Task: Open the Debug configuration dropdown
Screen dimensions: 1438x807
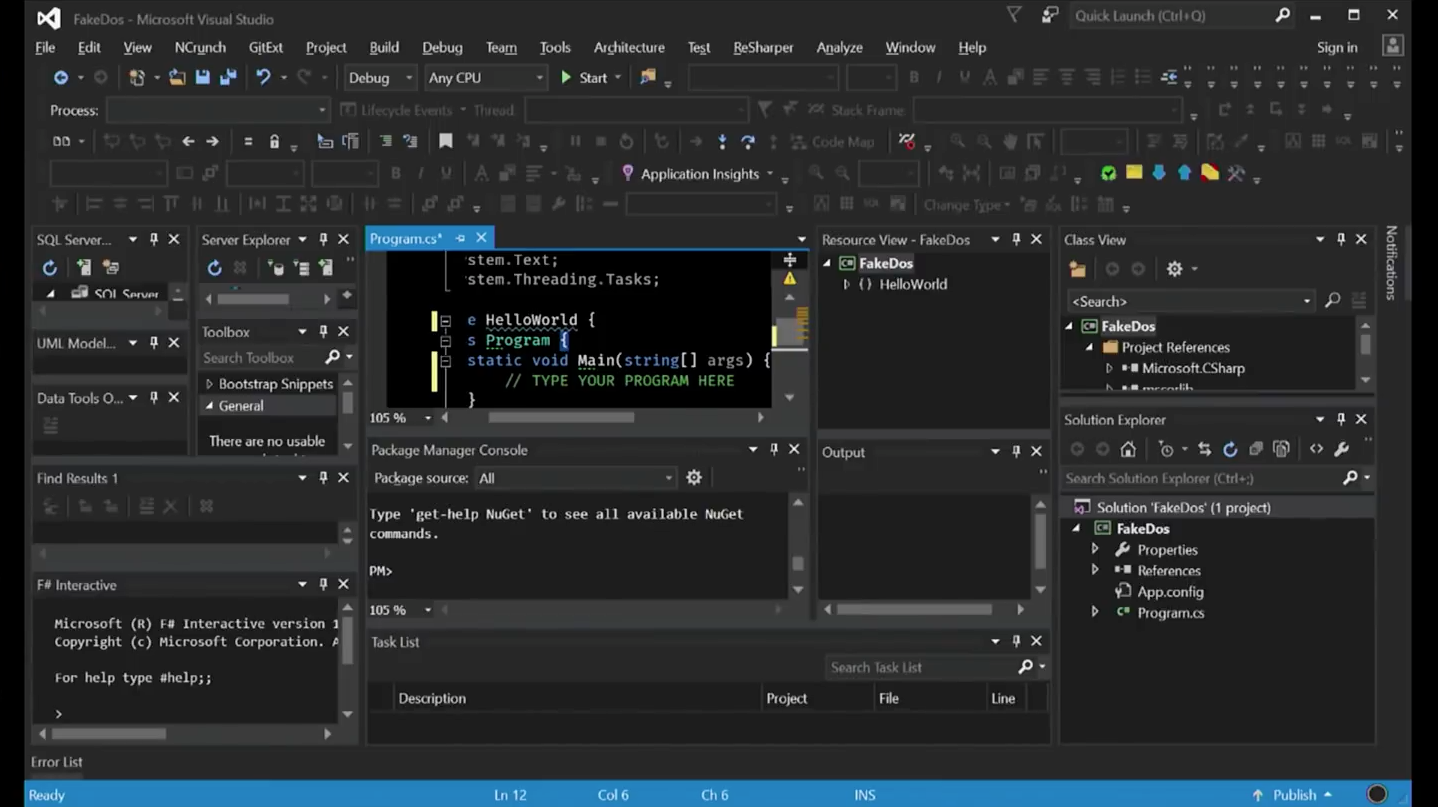Action: point(380,77)
